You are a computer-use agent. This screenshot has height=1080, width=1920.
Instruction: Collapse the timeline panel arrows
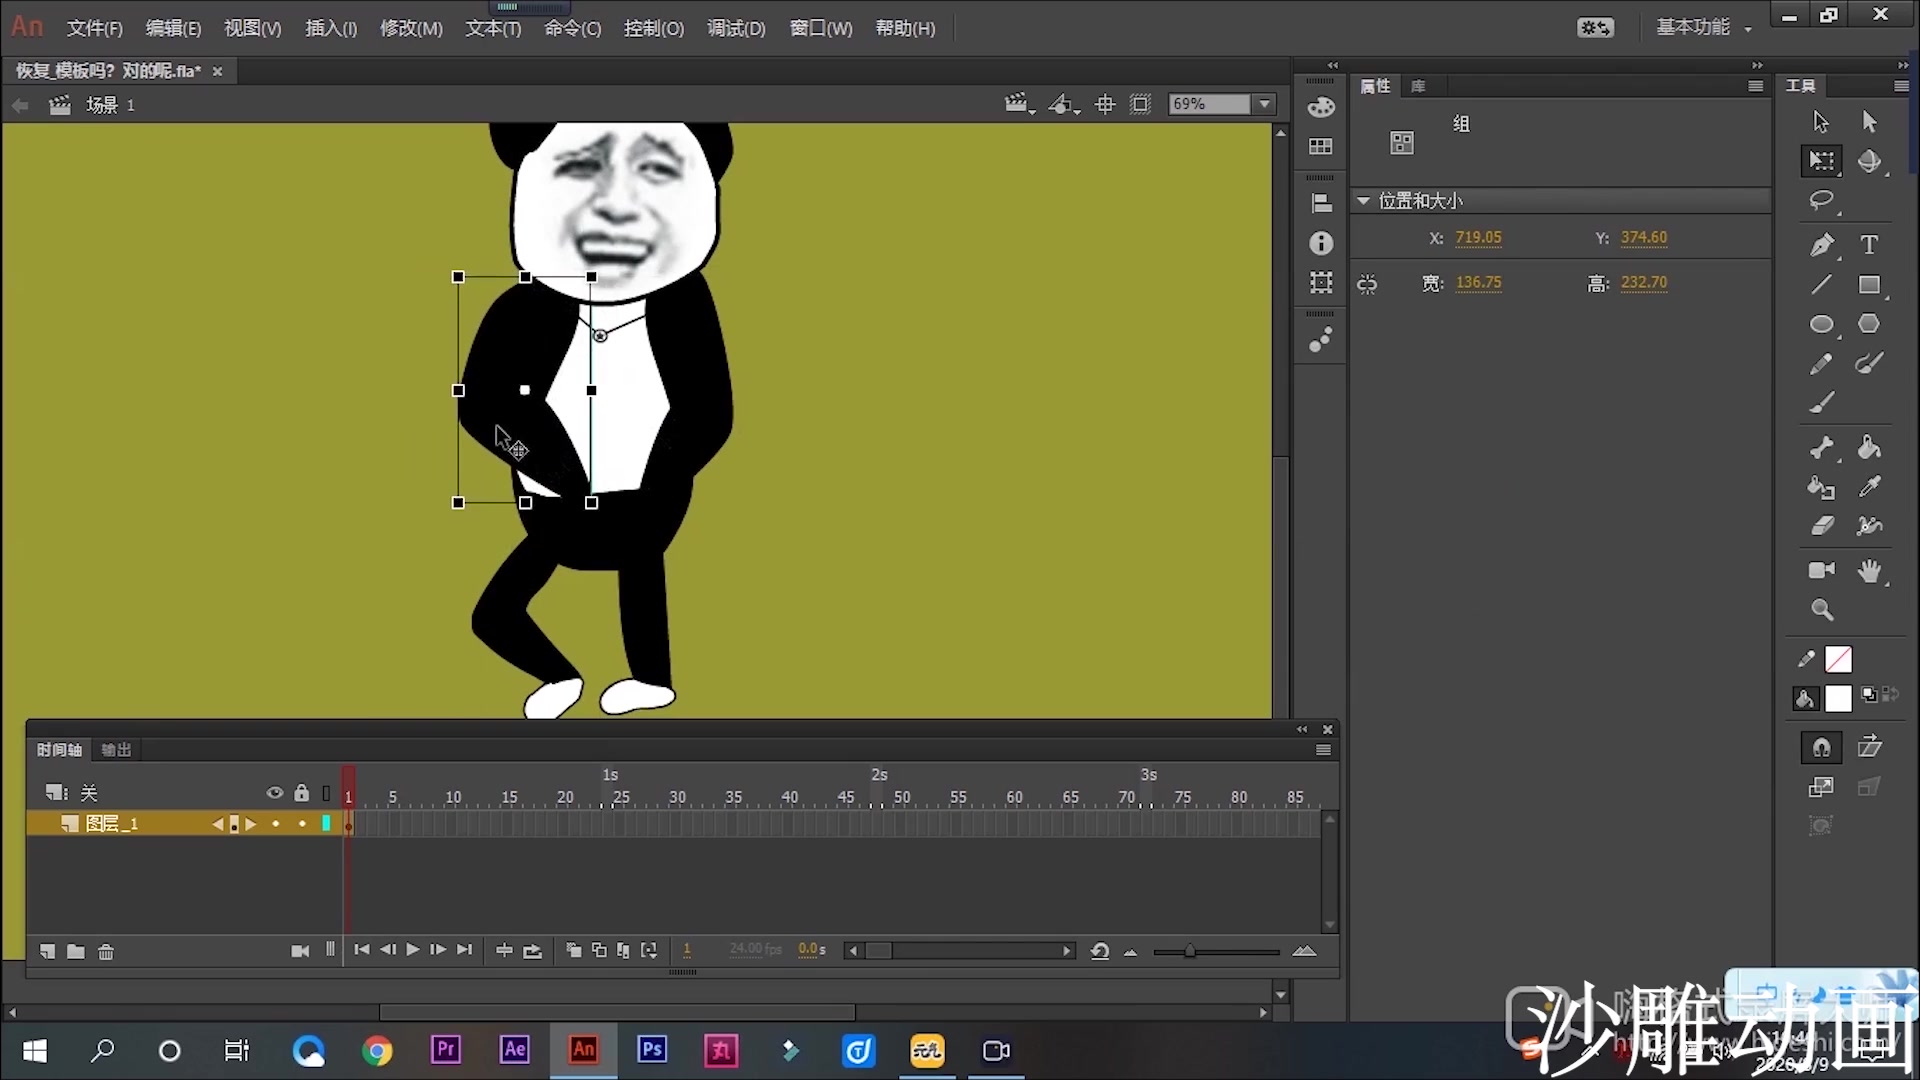pyautogui.click(x=1302, y=729)
